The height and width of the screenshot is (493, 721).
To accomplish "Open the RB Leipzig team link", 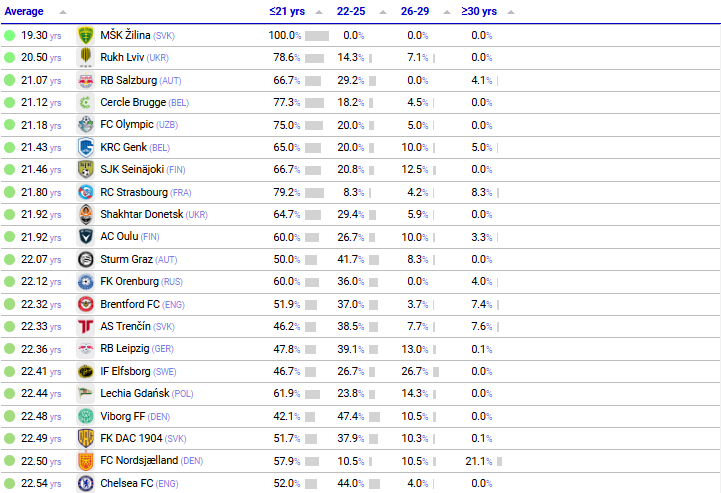I will click(128, 349).
